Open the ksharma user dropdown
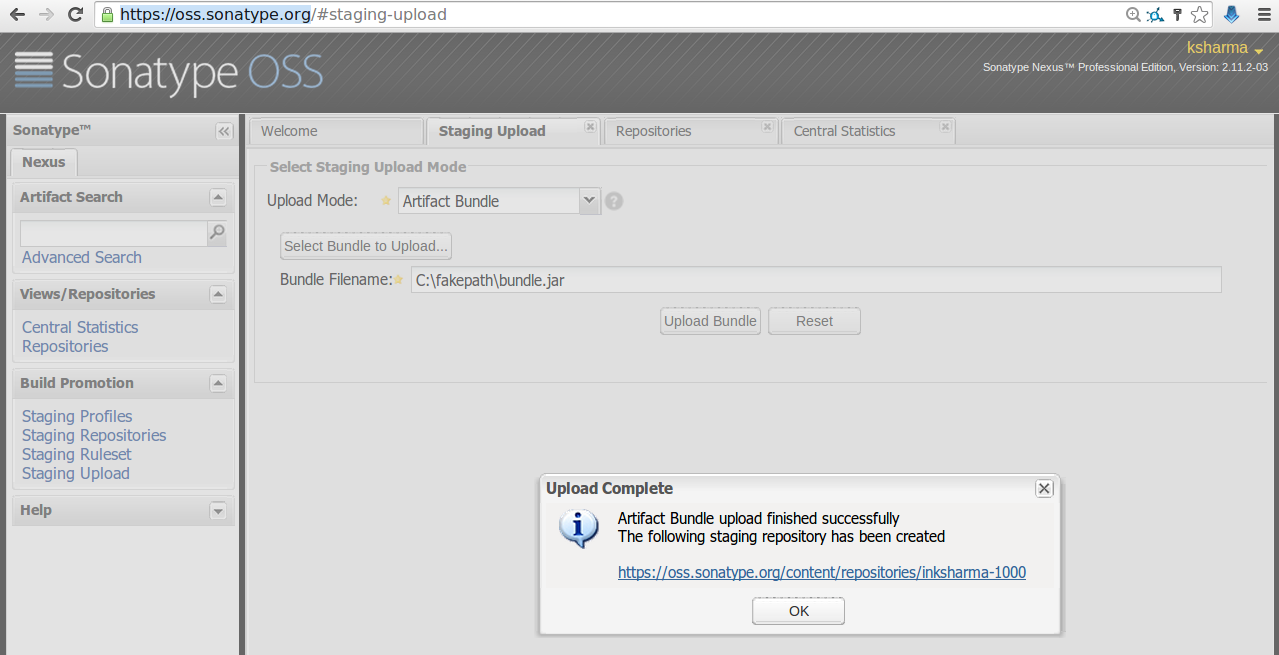1279x655 pixels. click(1225, 48)
